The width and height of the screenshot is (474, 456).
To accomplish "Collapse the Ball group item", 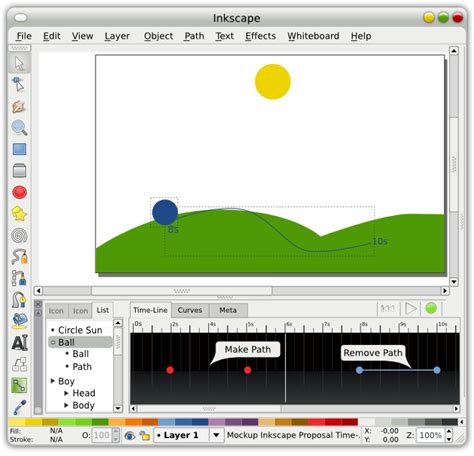I will (53, 342).
